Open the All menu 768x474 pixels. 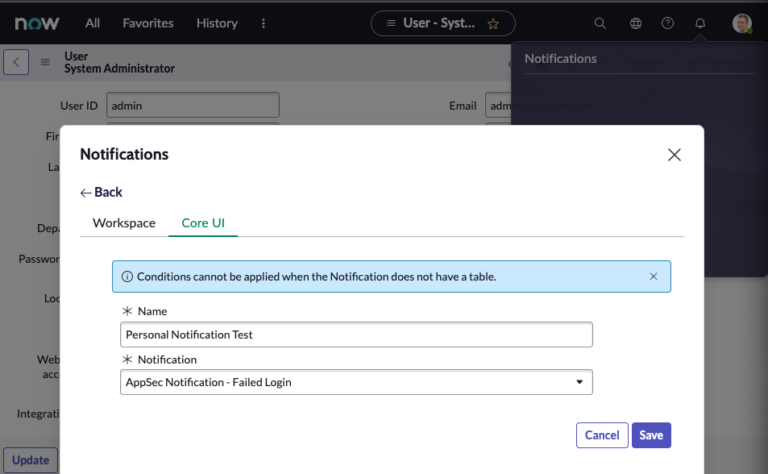pos(93,23)
